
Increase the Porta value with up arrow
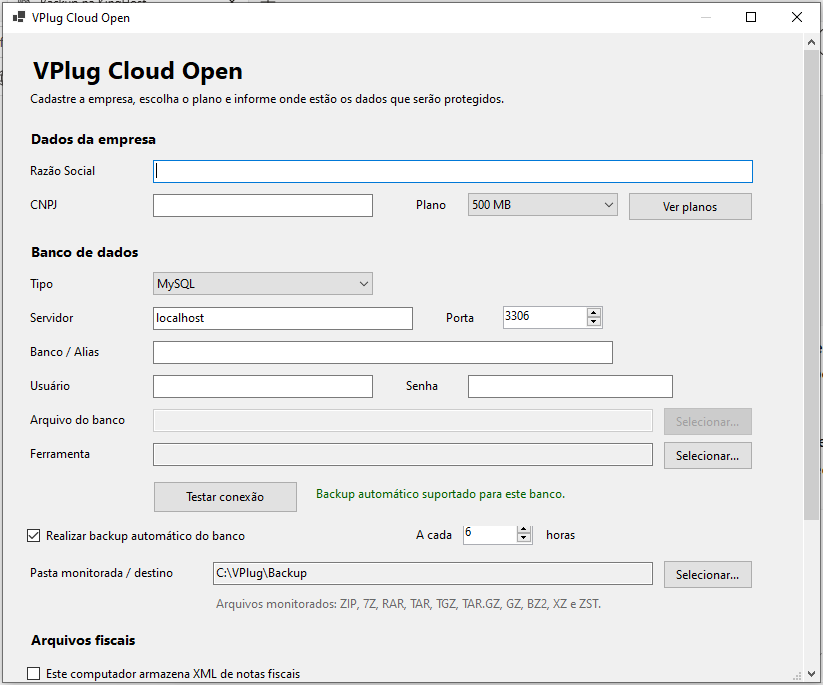(x=594, y=312)
